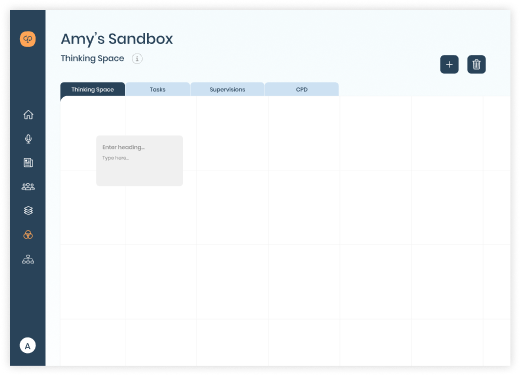This screenshot has height=376, width=521.
Task: Click the orange logo in the sidebar
Action: (x=28, y=39)
